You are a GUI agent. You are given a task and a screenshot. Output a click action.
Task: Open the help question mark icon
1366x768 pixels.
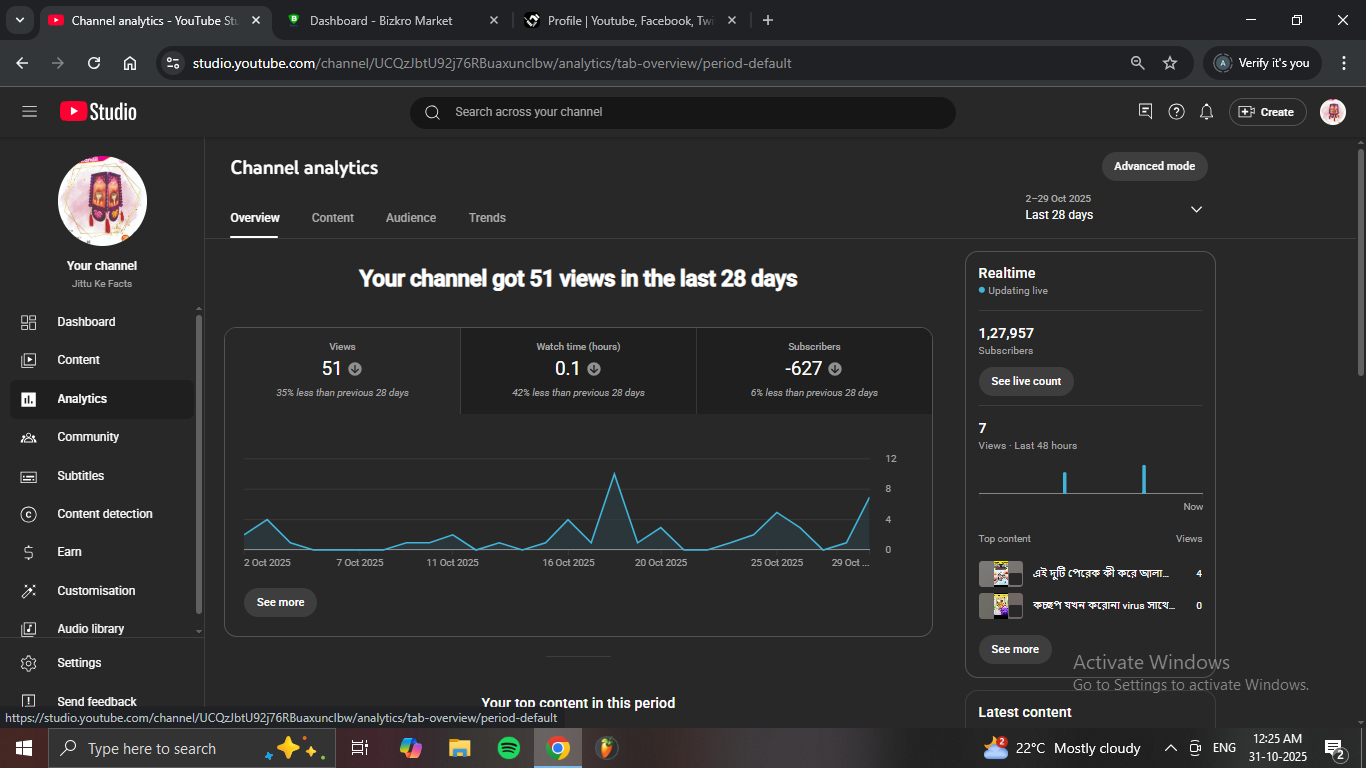tap(1177, 112)
